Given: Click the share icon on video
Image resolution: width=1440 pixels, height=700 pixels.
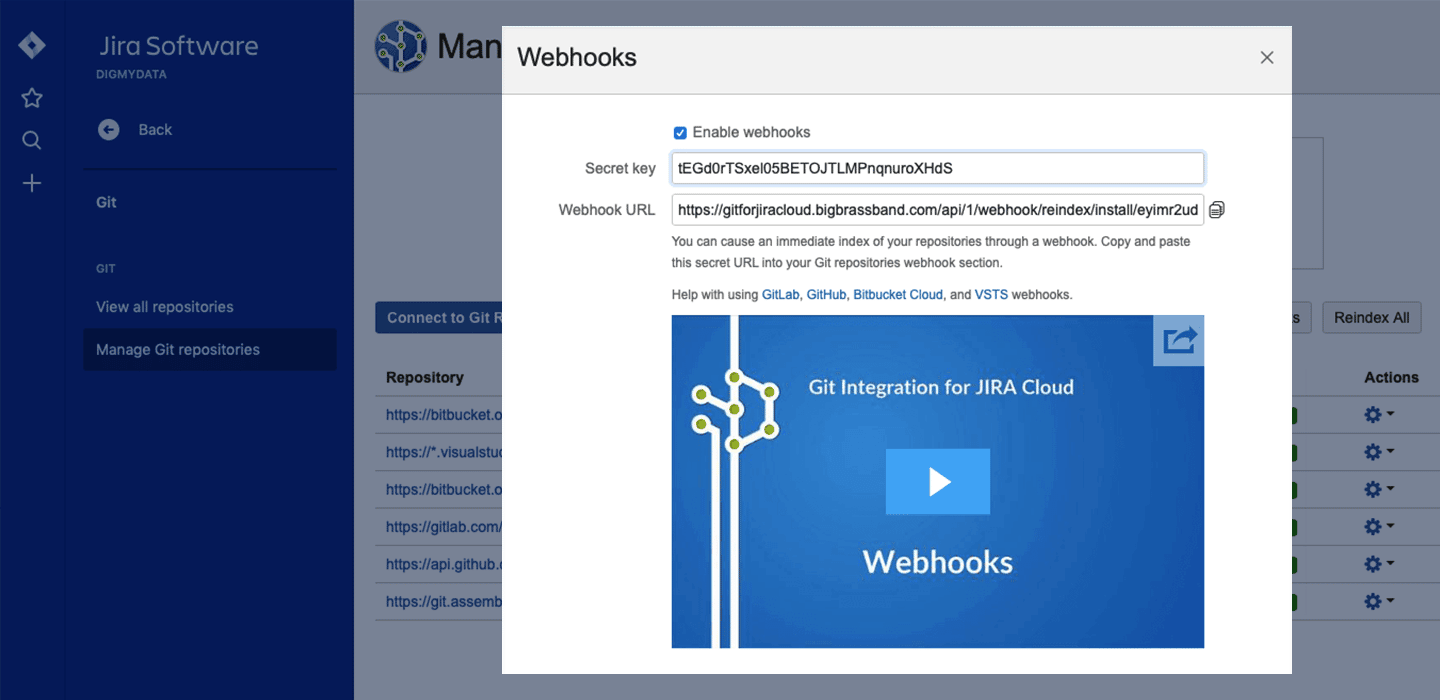Looking at the screenshot, I should click(x=1179, y=341).
